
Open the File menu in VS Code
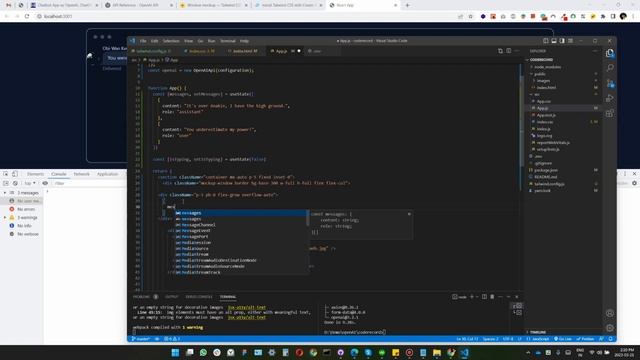143,41
